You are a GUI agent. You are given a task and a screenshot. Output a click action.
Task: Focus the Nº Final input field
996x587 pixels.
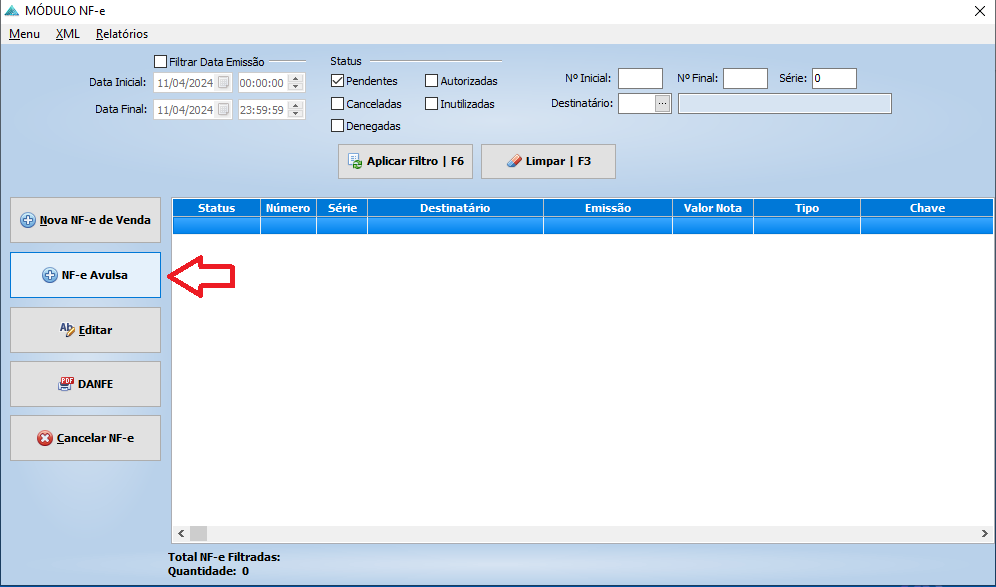(x=745, y=78)
